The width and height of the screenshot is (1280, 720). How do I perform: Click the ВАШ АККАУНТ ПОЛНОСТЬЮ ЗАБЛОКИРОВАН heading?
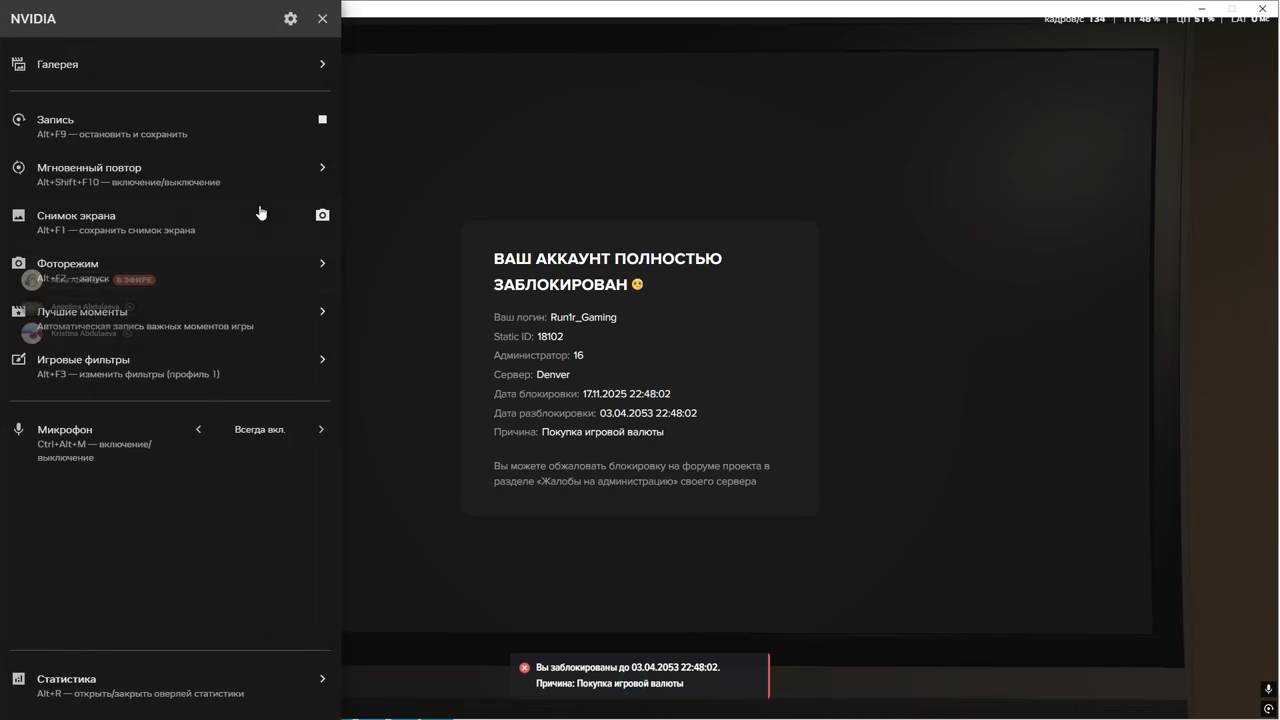pyautogui.click(x=608, y=272)
